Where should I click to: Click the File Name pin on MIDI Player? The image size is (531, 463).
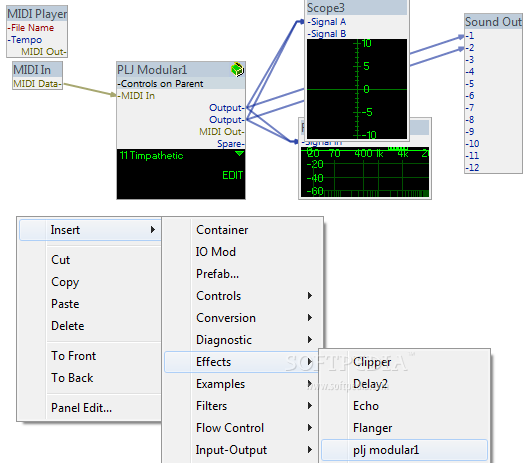(x=31, y=28)
